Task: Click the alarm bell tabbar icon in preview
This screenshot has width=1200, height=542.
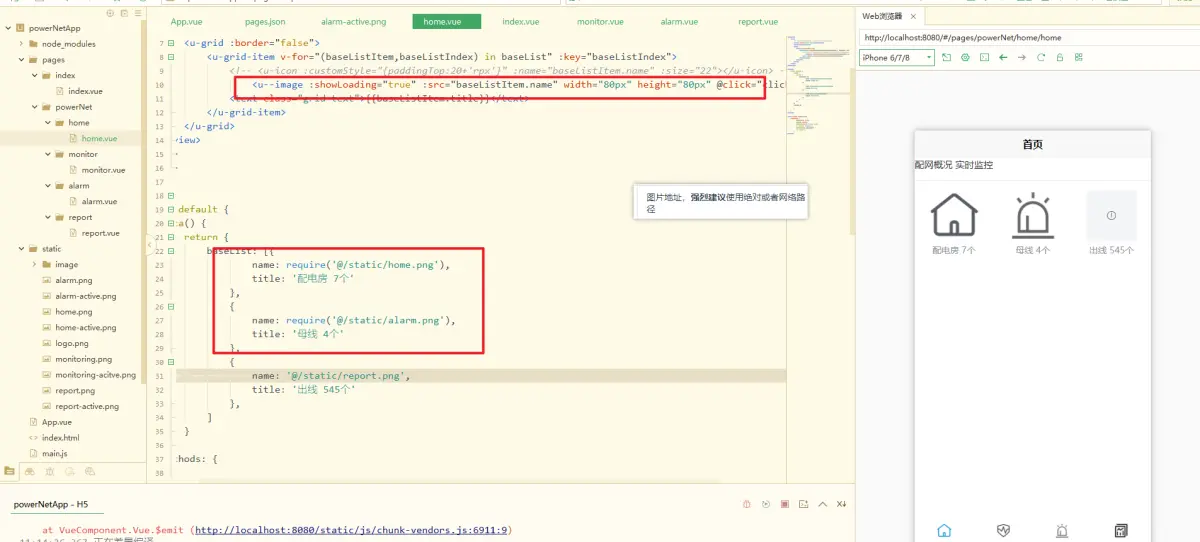Action: coord(1062,530)
